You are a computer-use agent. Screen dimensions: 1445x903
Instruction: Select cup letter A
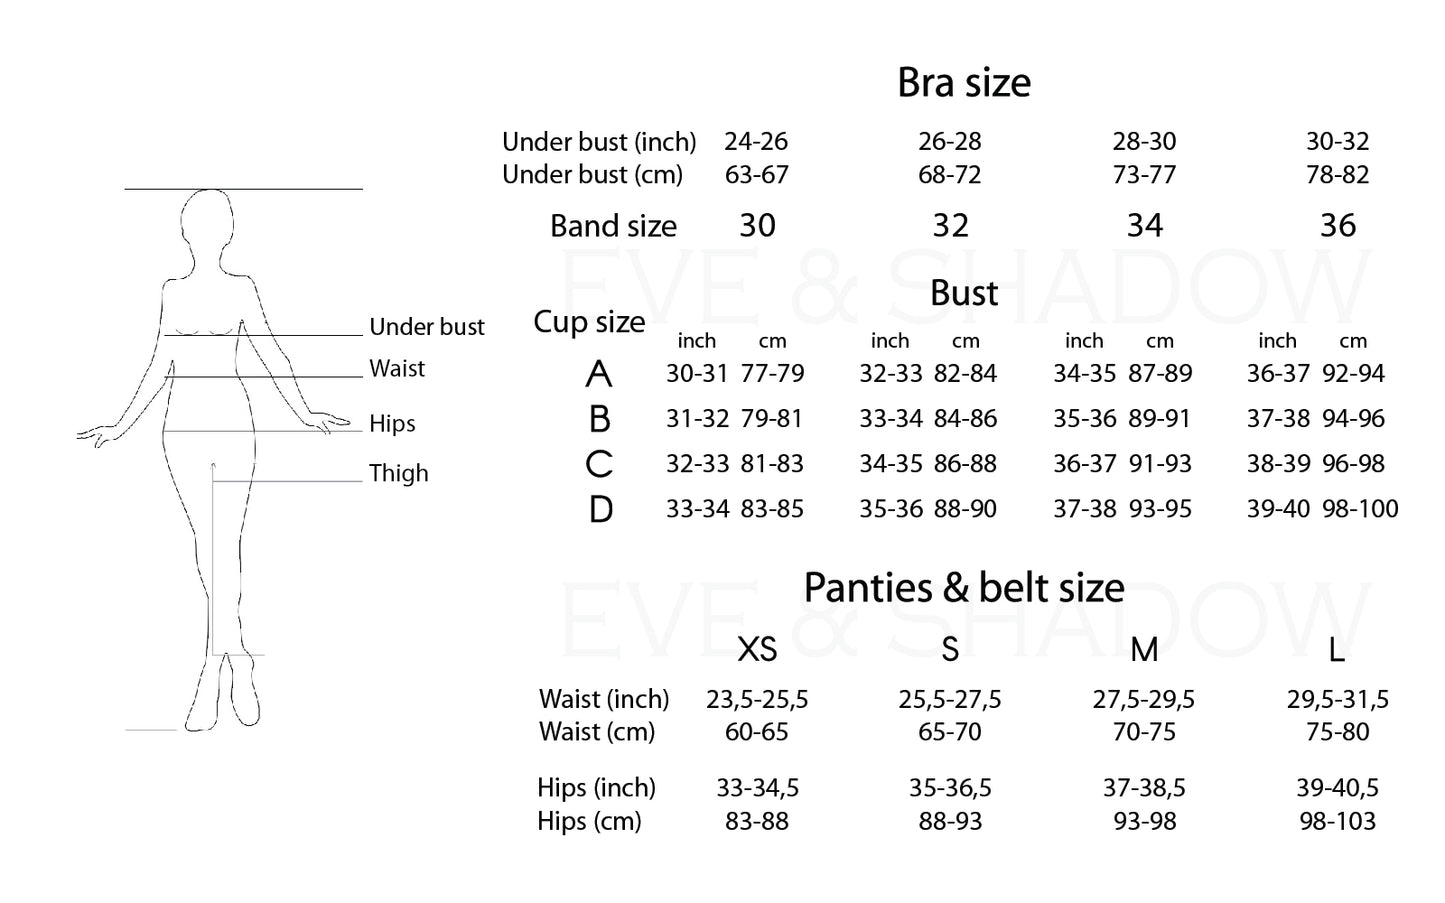point(599,374)
